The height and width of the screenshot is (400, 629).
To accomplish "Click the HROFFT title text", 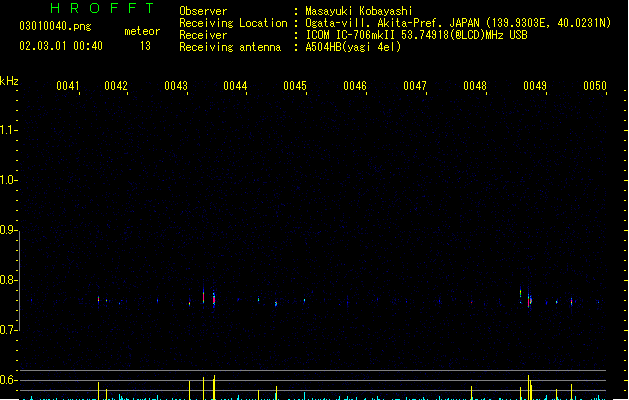I will click(x=102, y=8).
